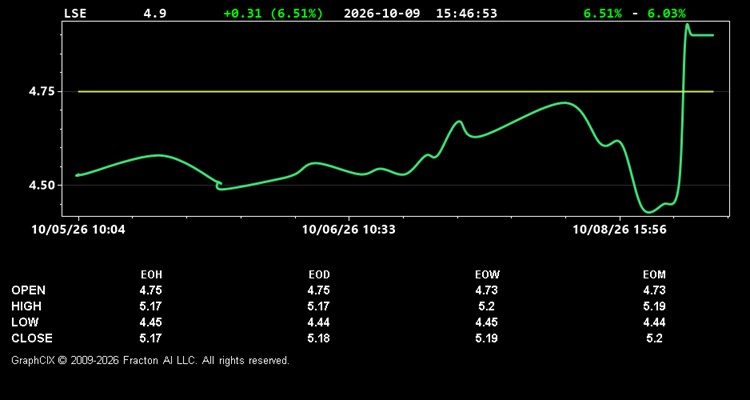Screen dimensions: 750x400
Task: Select the EOW column header
Action: pos(487,275)
